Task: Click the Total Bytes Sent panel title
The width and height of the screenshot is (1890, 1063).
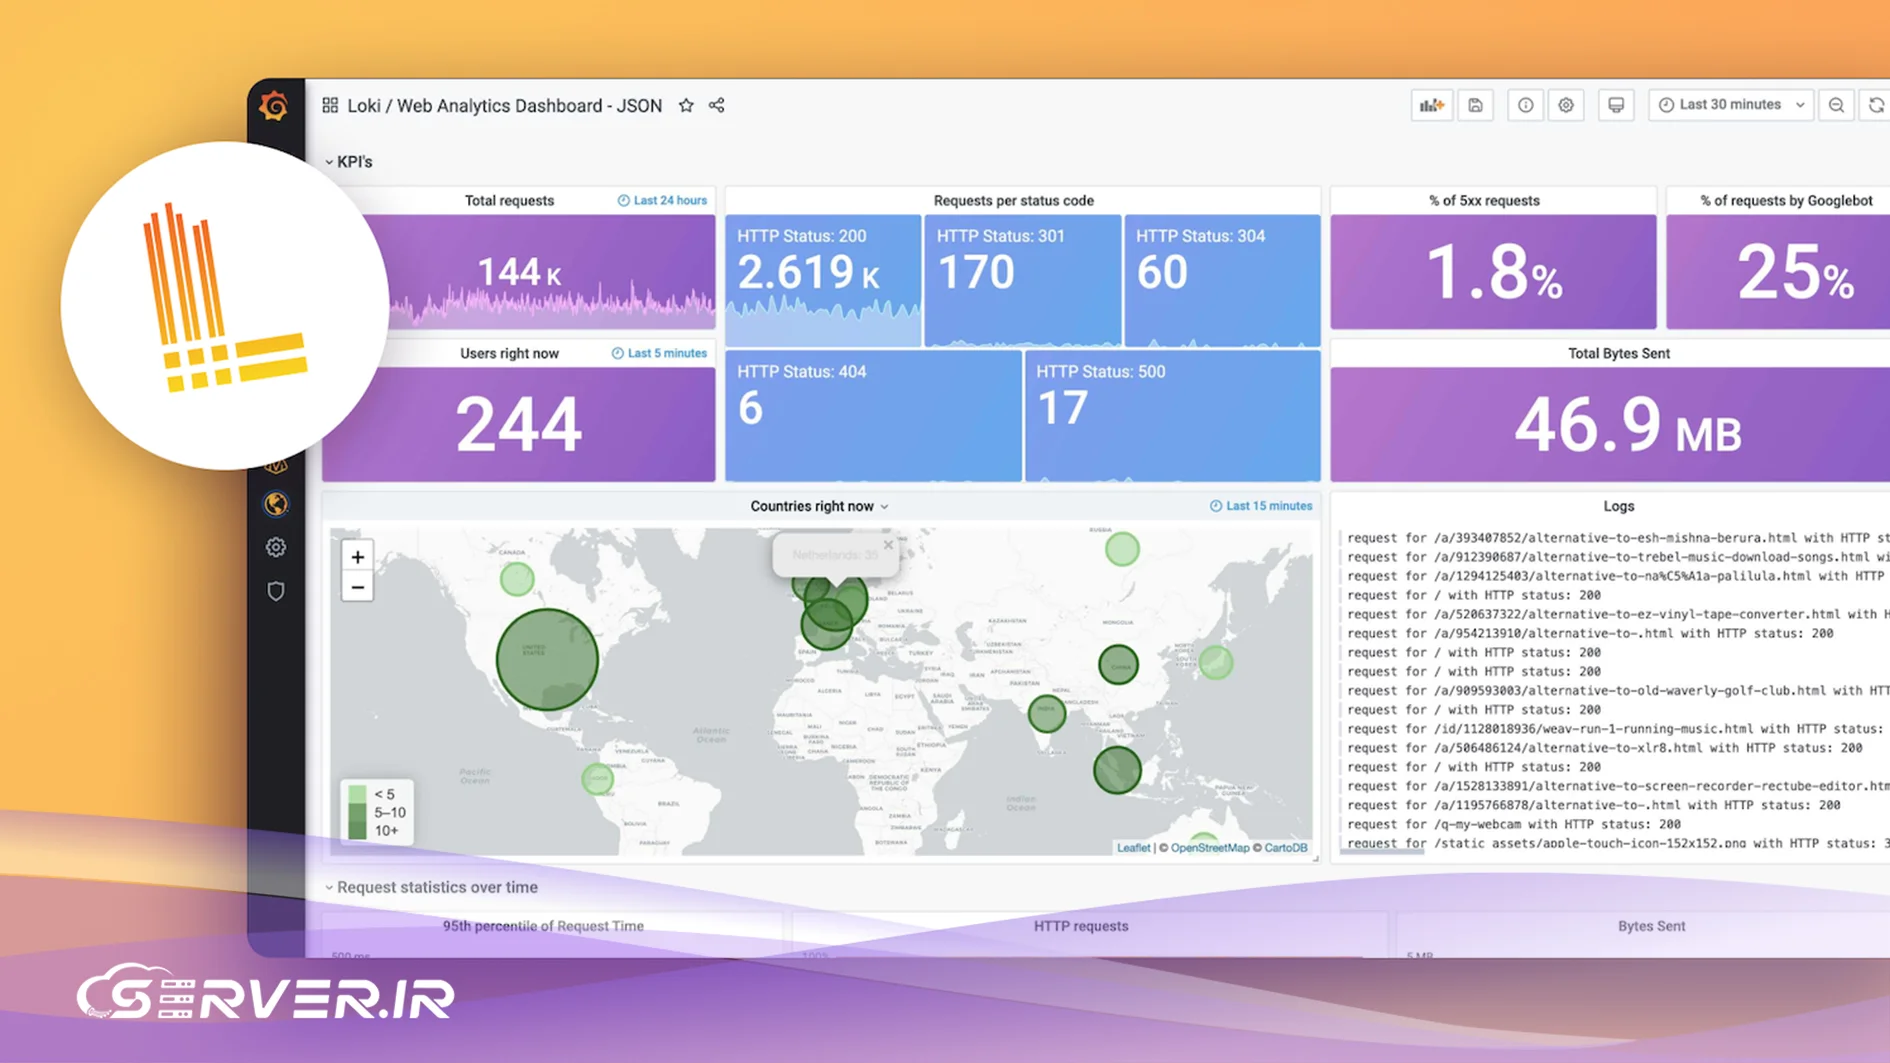Action: click(1619, 354)
